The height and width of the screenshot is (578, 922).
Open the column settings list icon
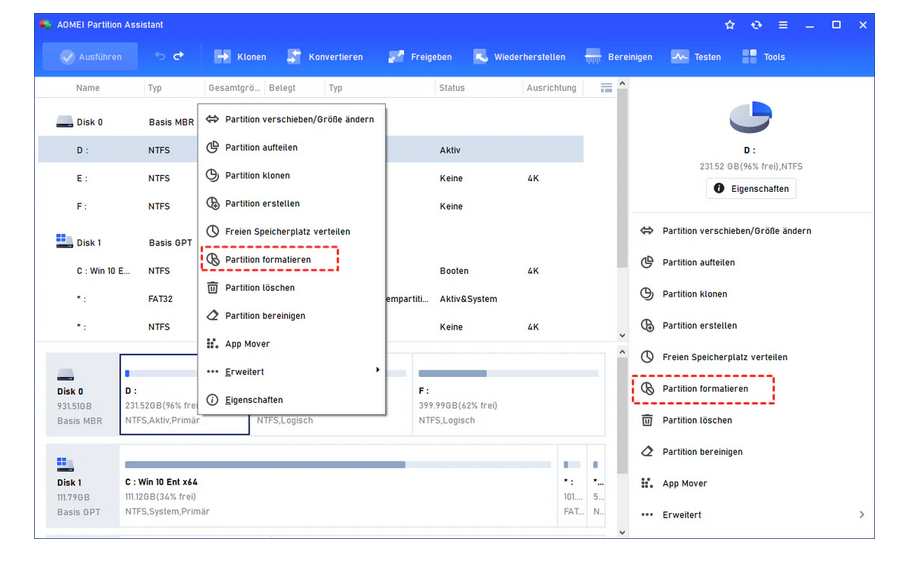point(606,88)
